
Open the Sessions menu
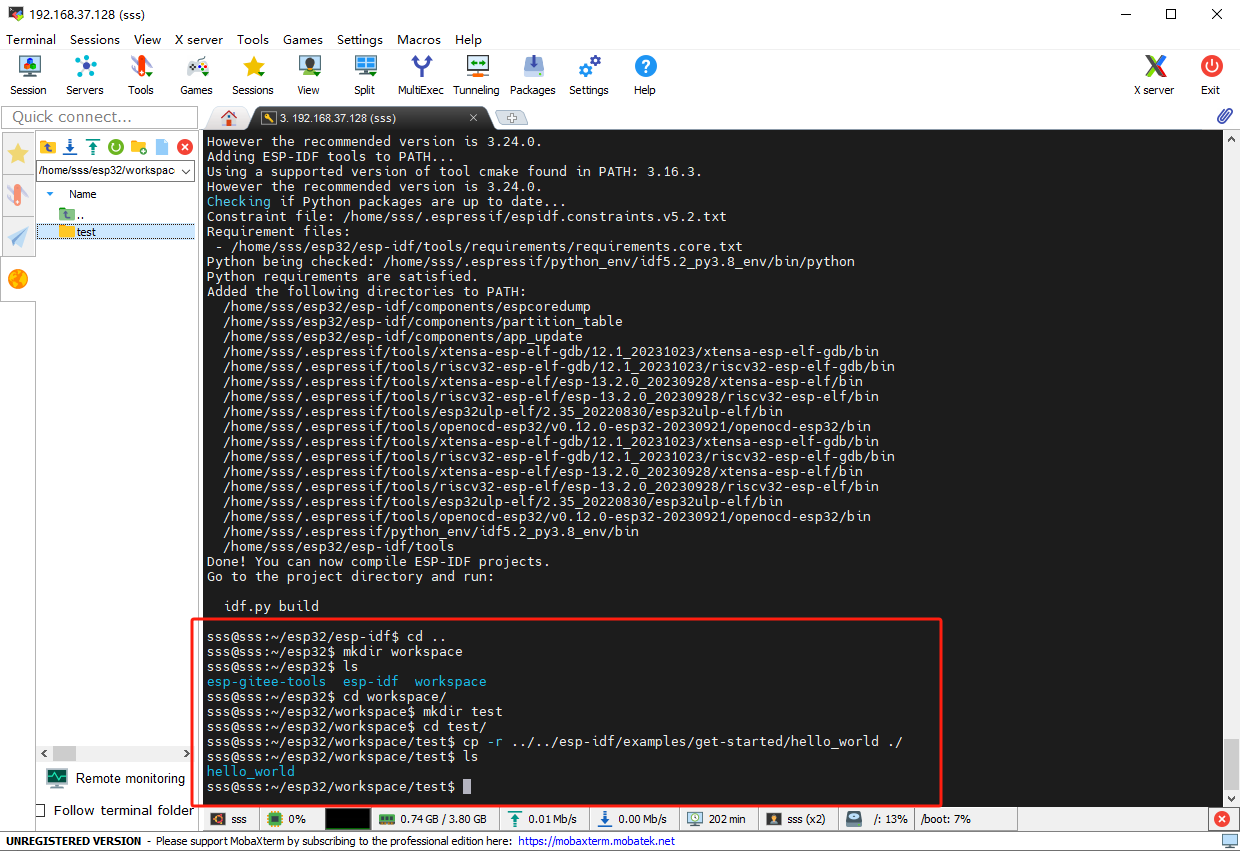95,39
